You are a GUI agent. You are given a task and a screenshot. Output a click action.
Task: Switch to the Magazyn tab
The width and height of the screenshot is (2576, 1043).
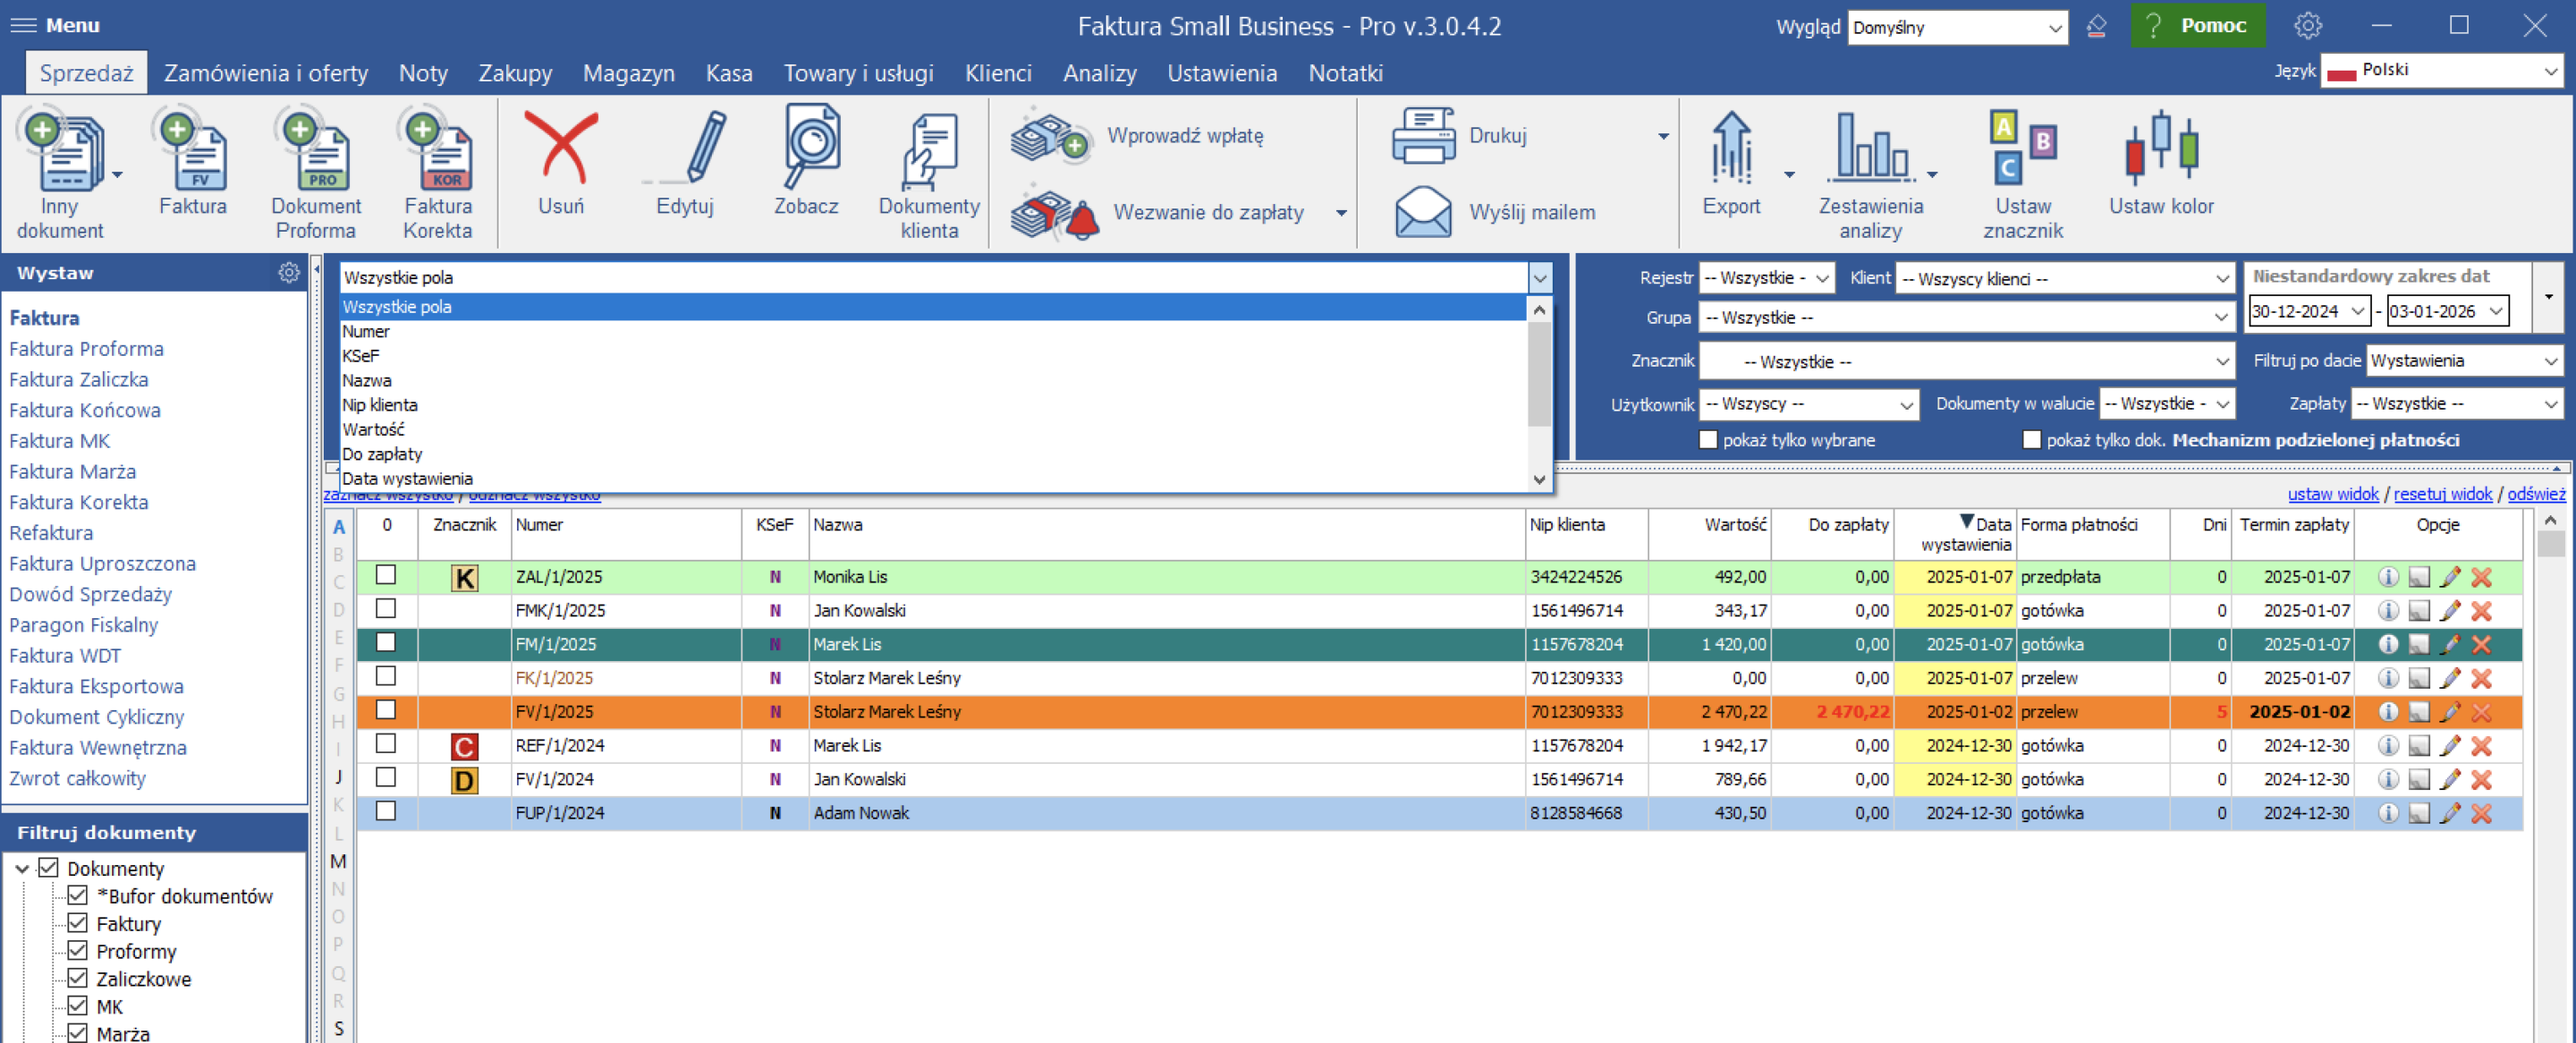click(628, 73)
